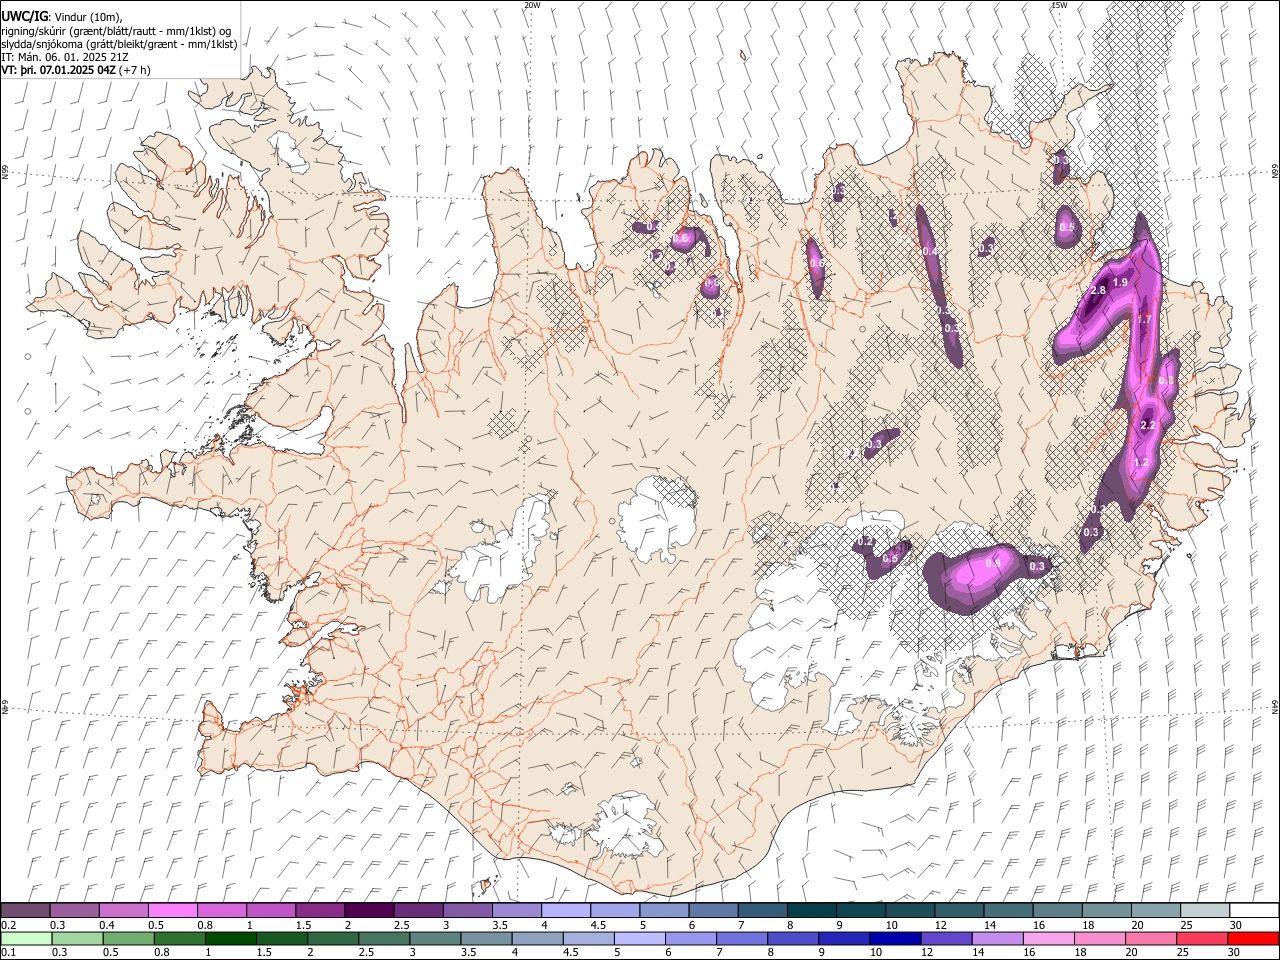Click the 20W longitude label
The height and width of the screenshot is (960, 1280).
tap(532, 5)
